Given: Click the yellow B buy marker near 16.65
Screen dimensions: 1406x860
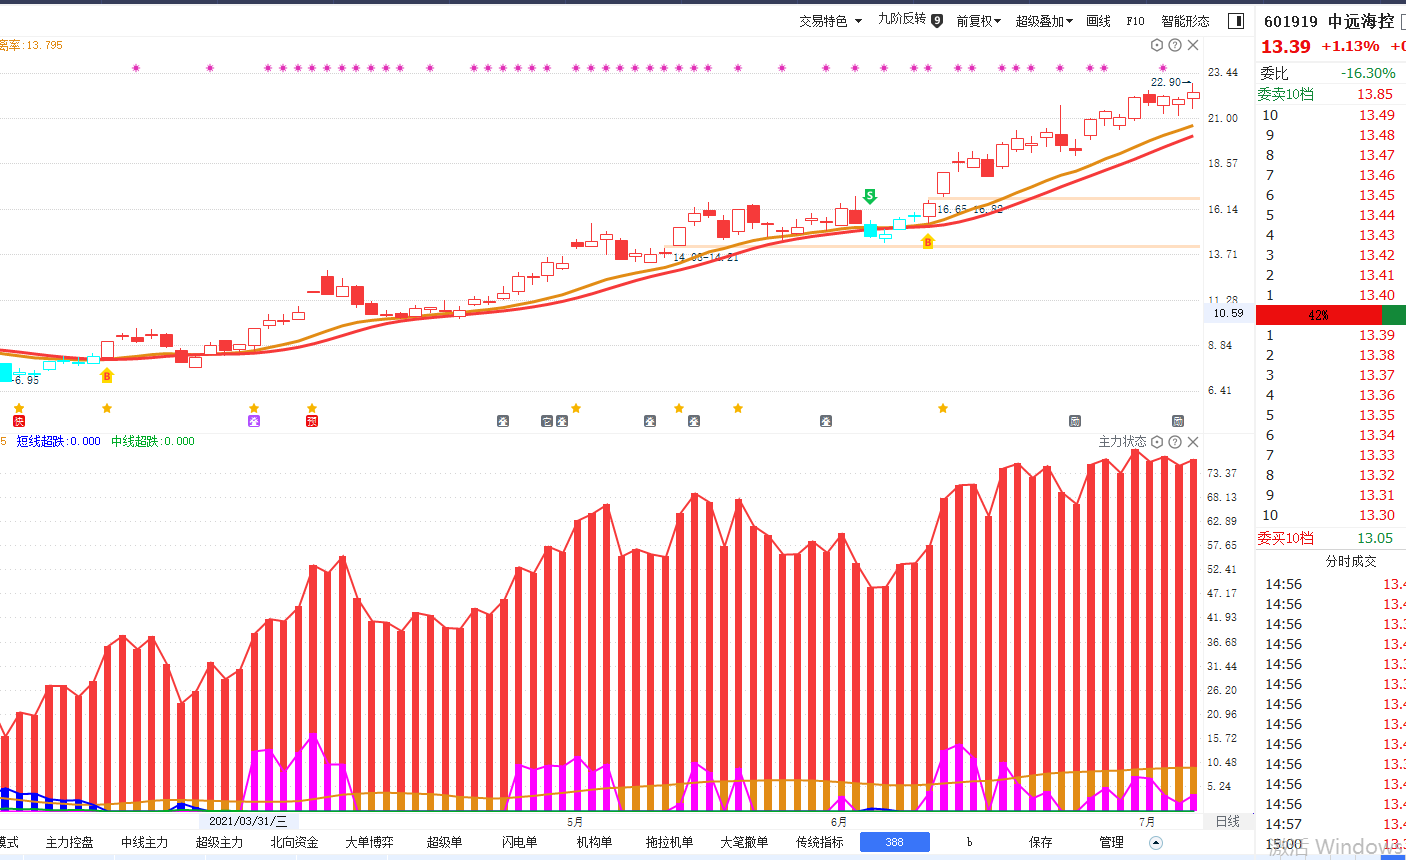Looking at the screenshot, I should pyautogui.click(x=928, y=242).
